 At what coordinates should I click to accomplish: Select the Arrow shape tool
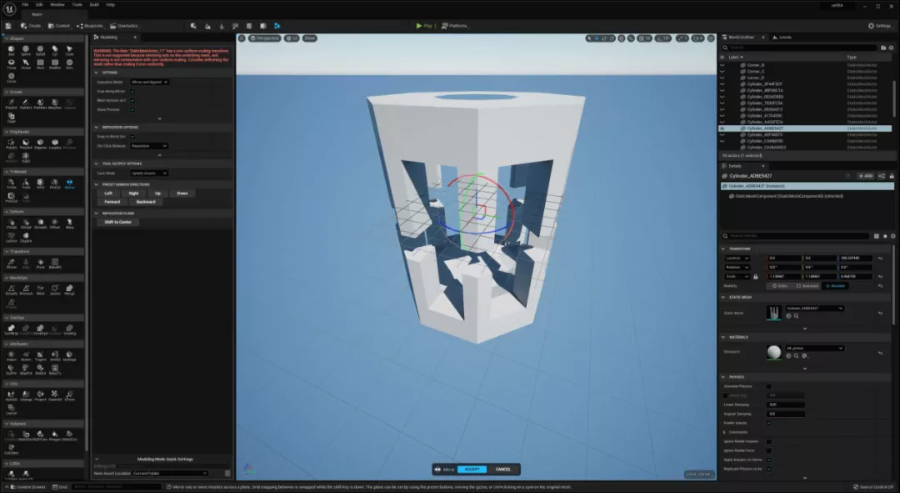coord(26,64)
